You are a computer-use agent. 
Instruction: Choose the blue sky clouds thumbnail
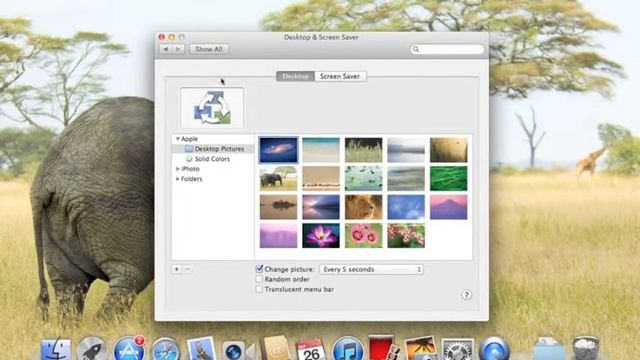click(x=406, y=207)
